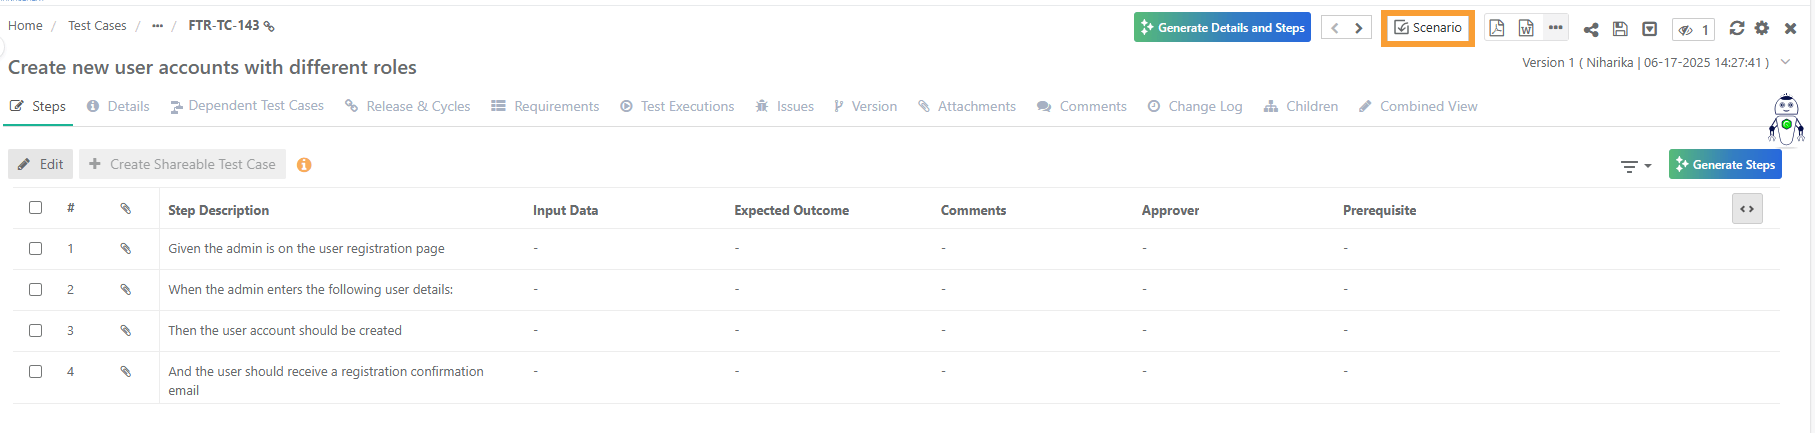Open the settings gear icon
Screen dimensions: 1815x433
[1762, 29]
